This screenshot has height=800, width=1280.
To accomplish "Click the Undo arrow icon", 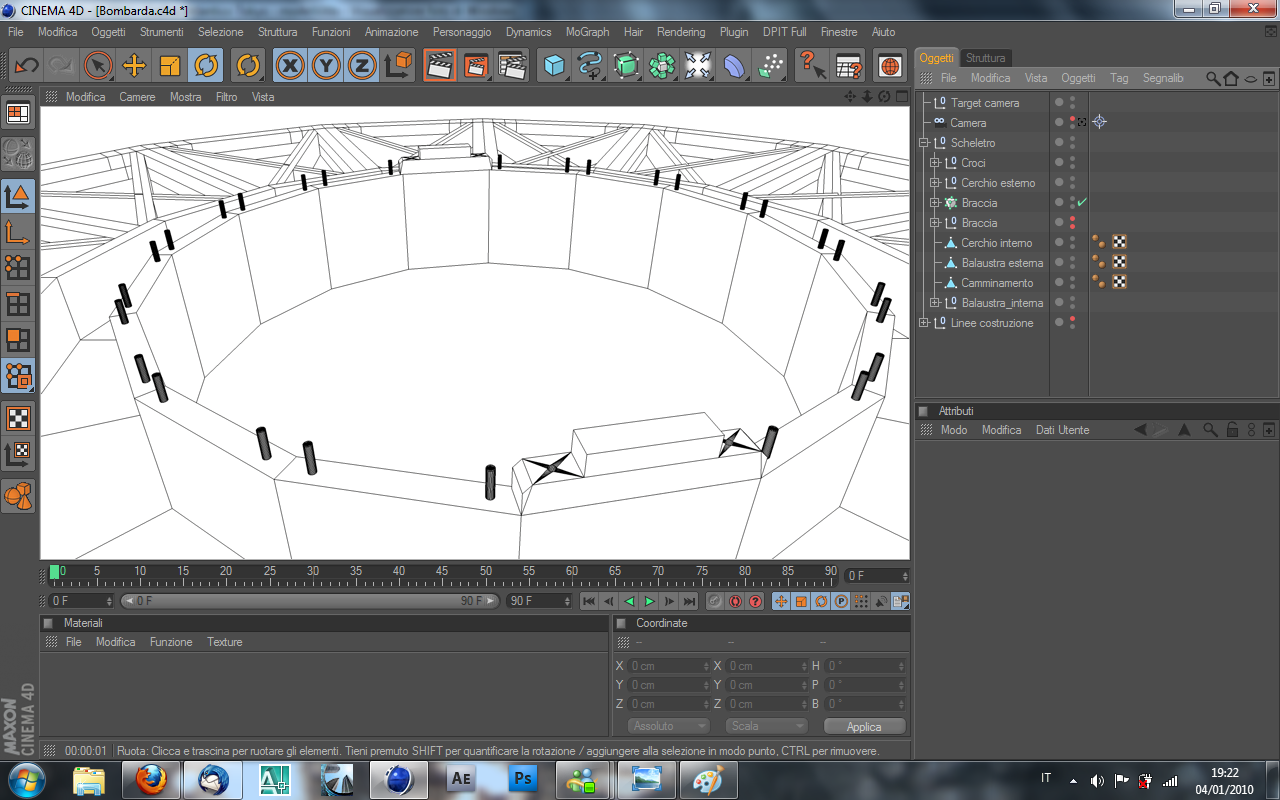I will tap(26, 66).
